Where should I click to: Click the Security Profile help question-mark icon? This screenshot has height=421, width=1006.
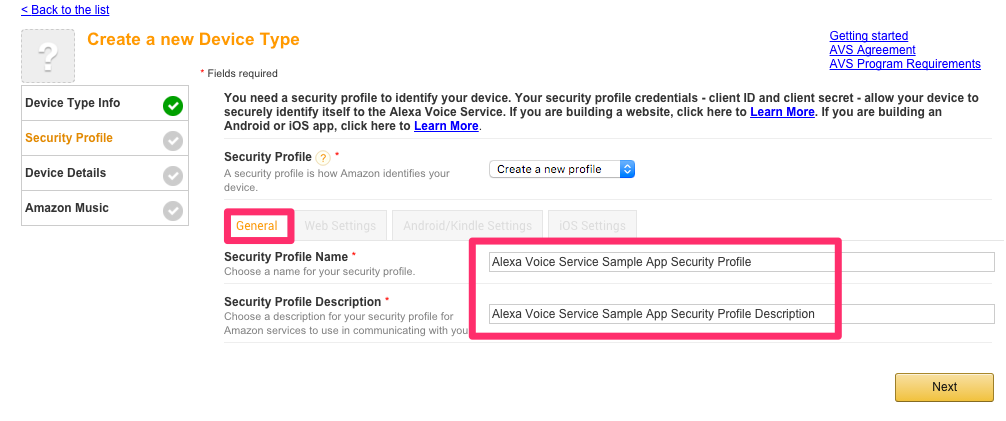click(324, 158)
